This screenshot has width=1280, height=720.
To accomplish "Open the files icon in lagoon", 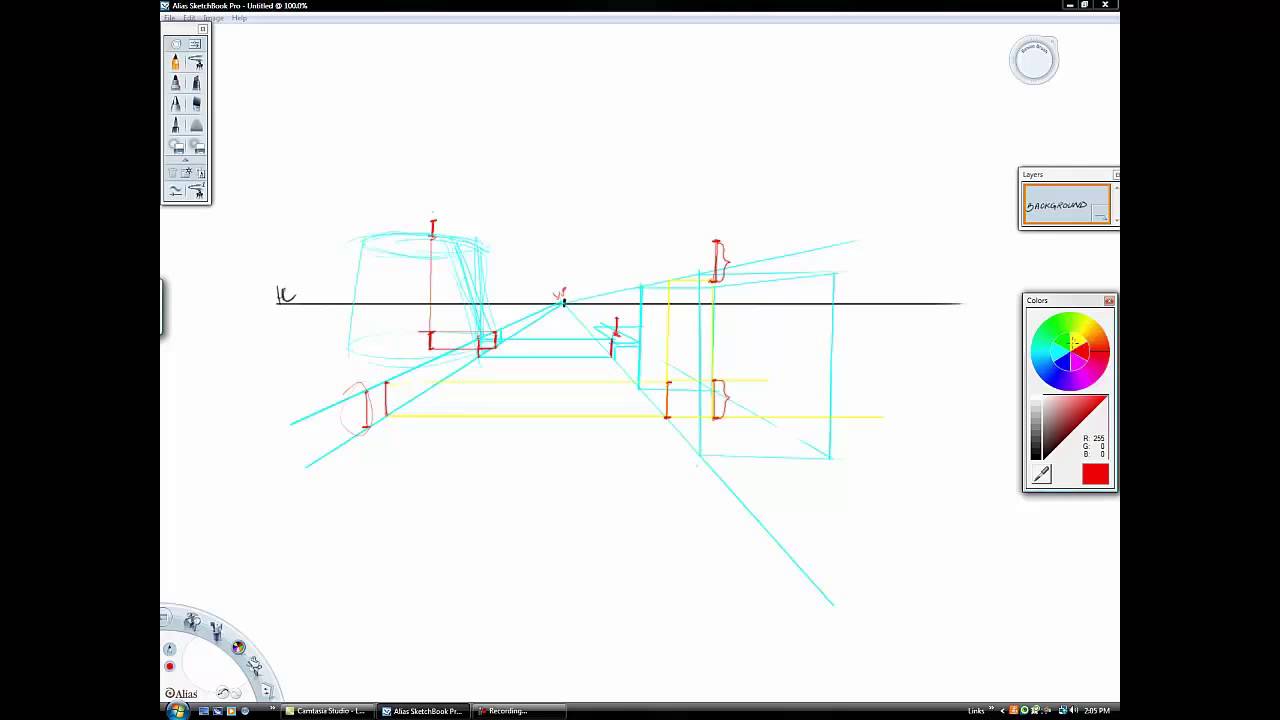I will tap(267, 690).
